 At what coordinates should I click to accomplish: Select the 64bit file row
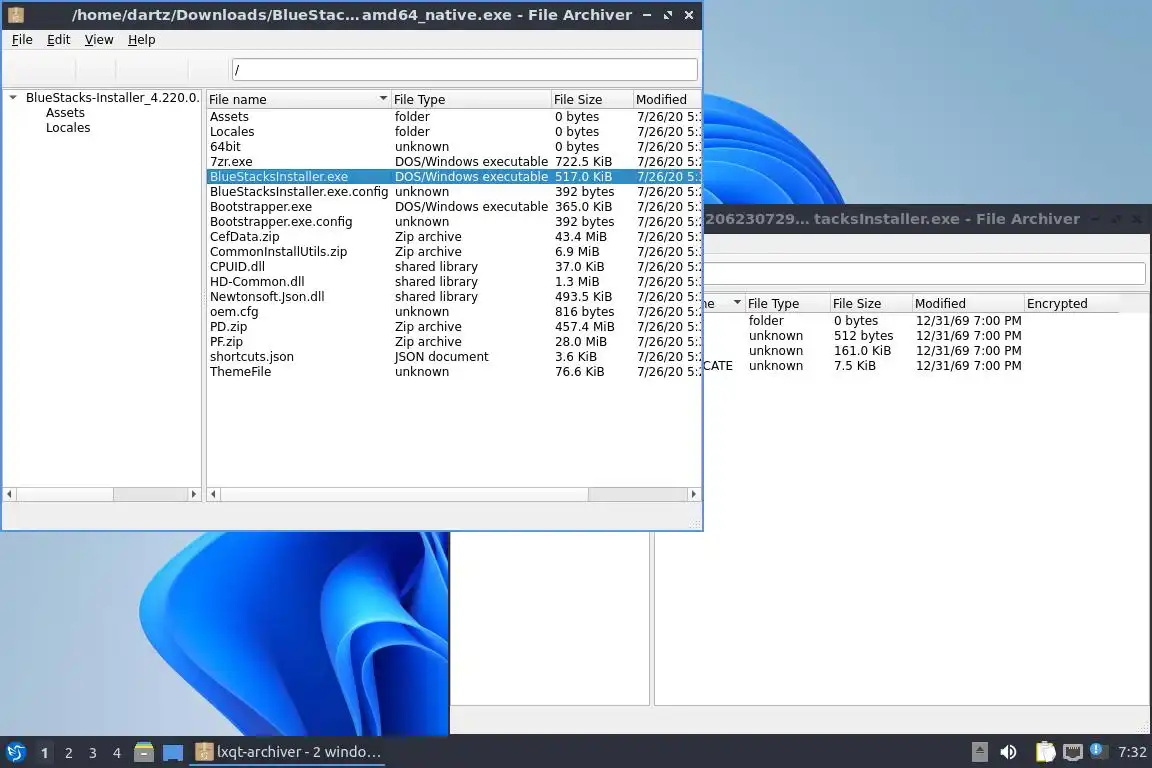click(454, 147)
